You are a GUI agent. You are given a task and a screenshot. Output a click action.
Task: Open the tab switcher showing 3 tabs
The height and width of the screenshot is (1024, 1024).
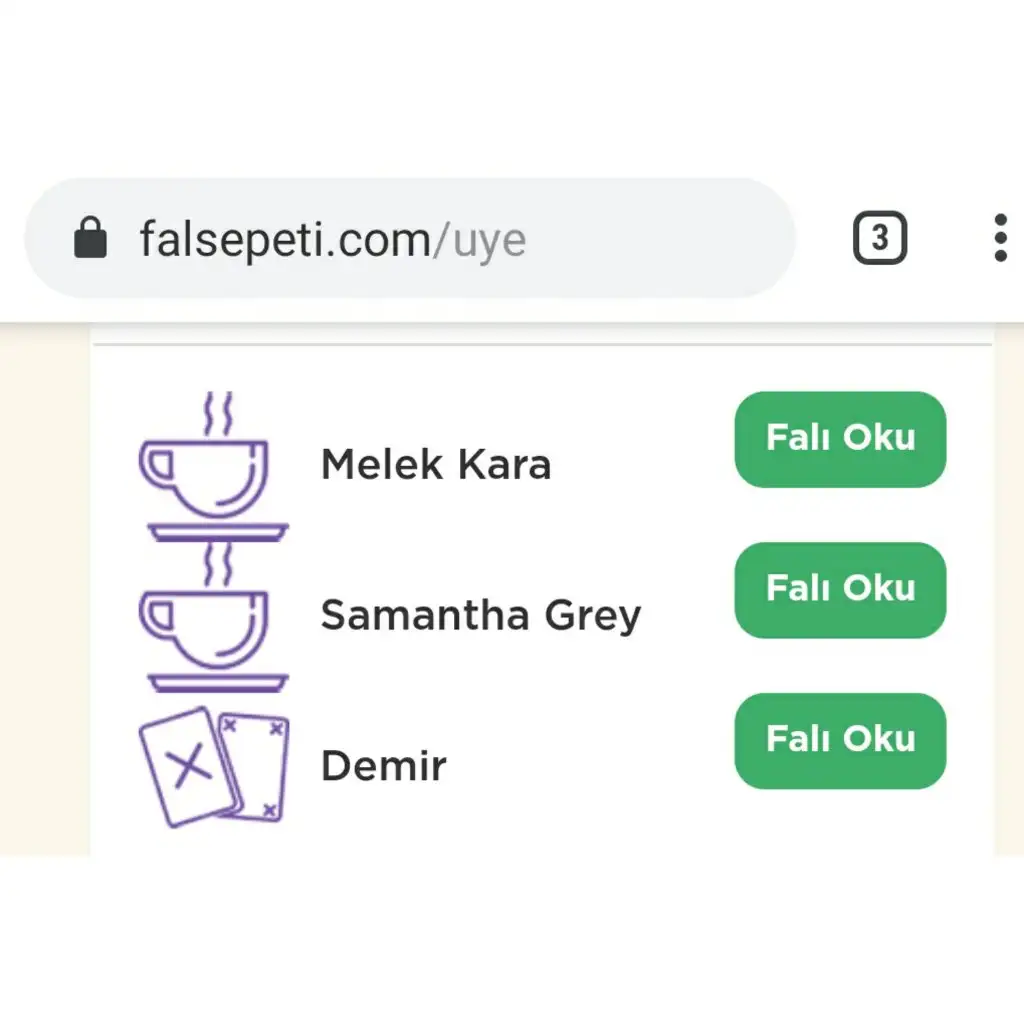(x=880, y=238)
